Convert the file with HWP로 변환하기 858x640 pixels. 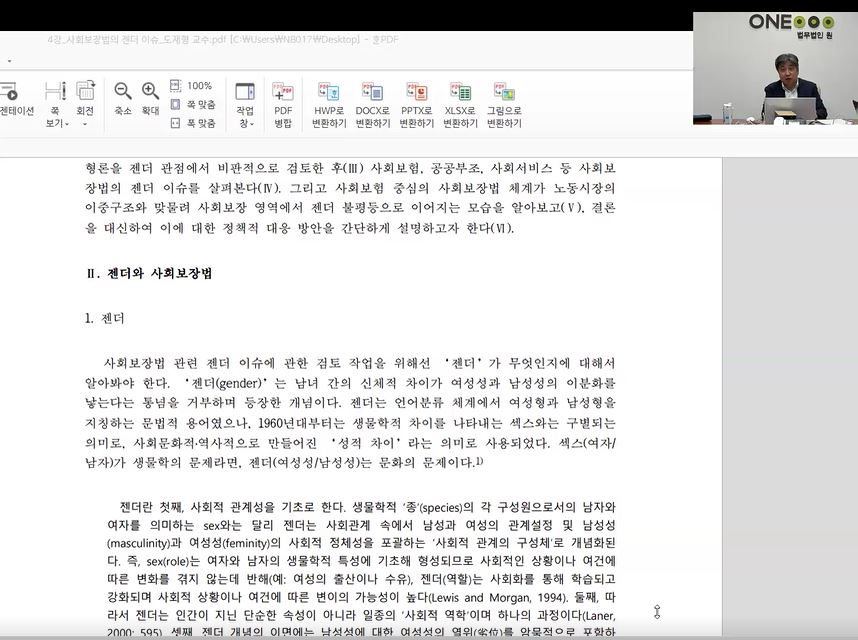329,105
